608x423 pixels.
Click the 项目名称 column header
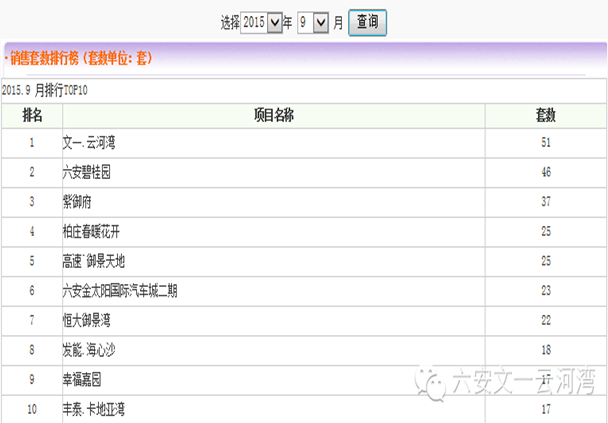273,116
